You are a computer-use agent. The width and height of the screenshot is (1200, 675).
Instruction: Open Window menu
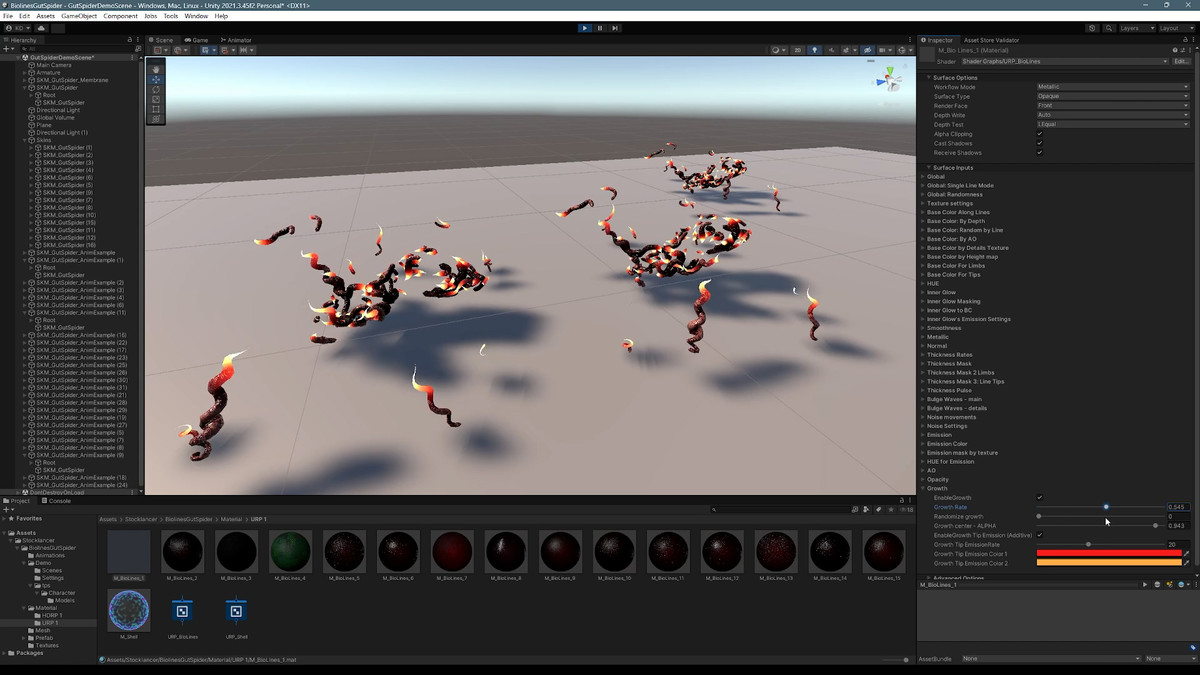point(196,16)
